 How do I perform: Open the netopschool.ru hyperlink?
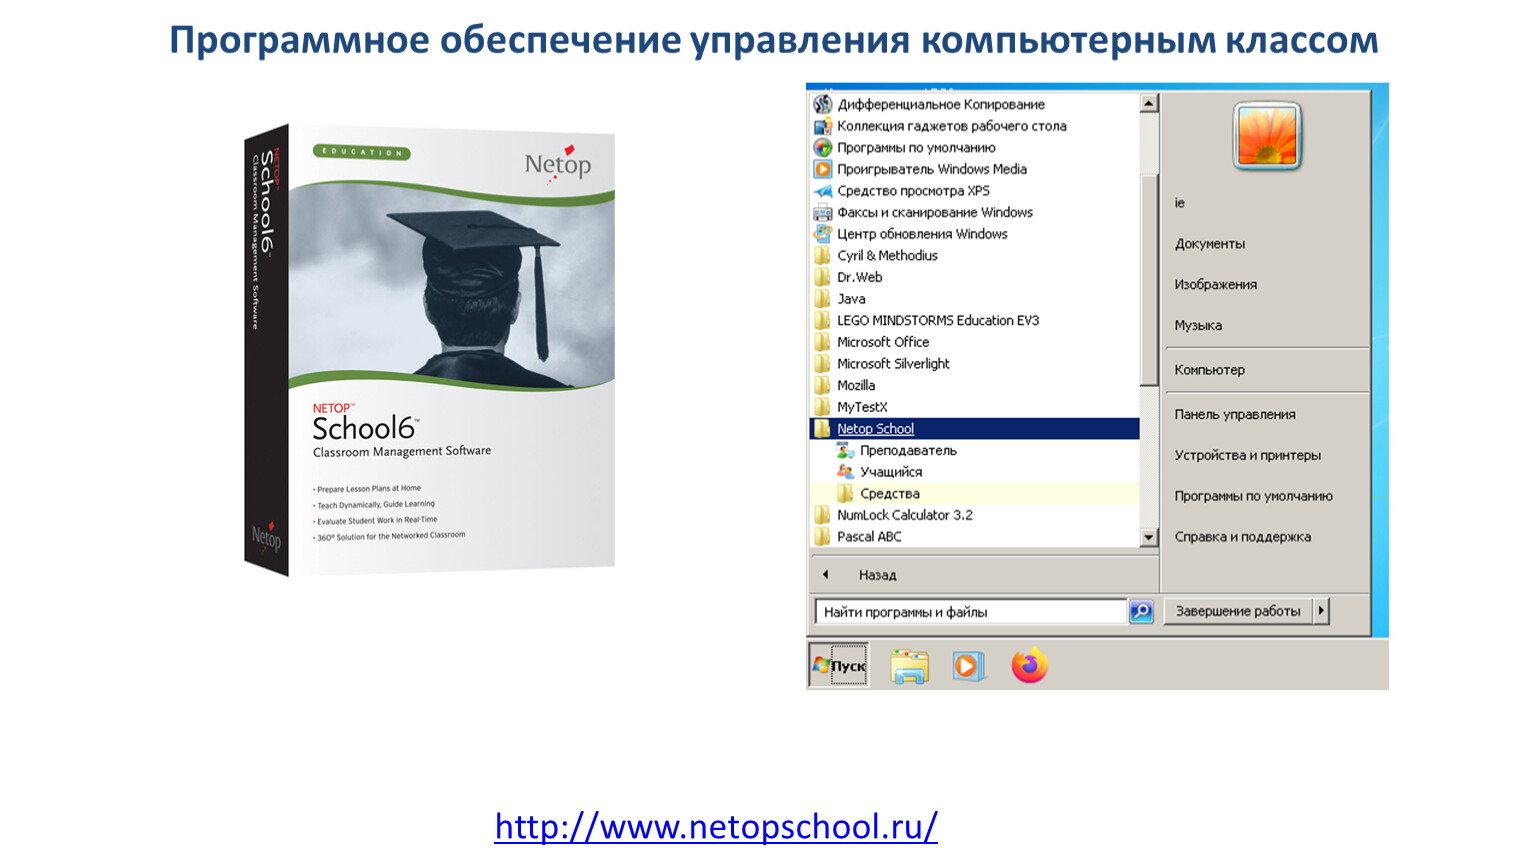716,827
